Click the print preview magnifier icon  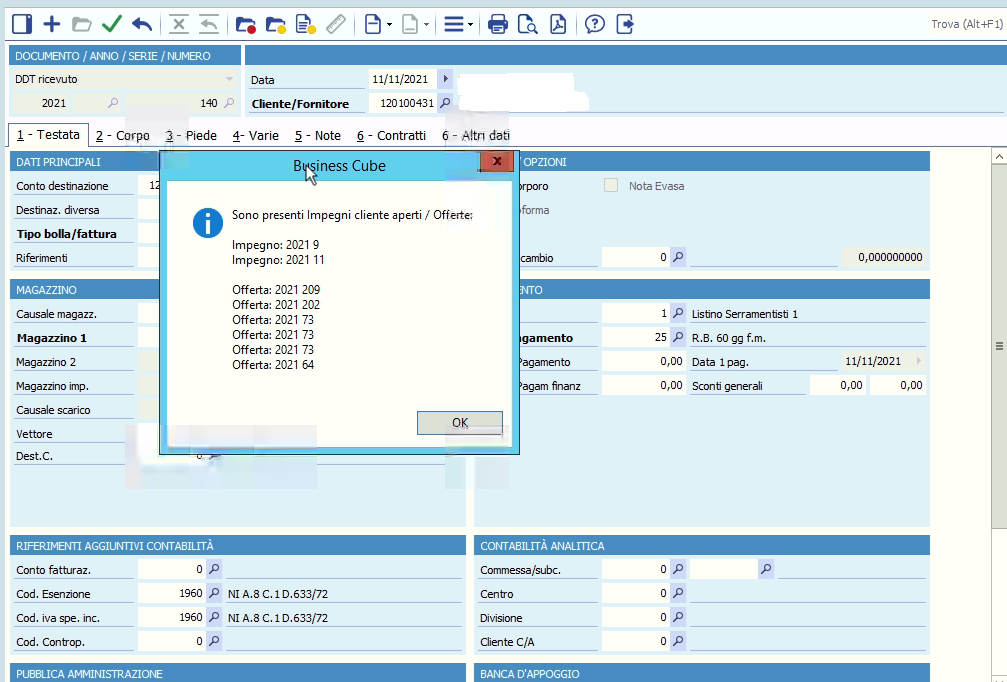click(x=528, y=25)
